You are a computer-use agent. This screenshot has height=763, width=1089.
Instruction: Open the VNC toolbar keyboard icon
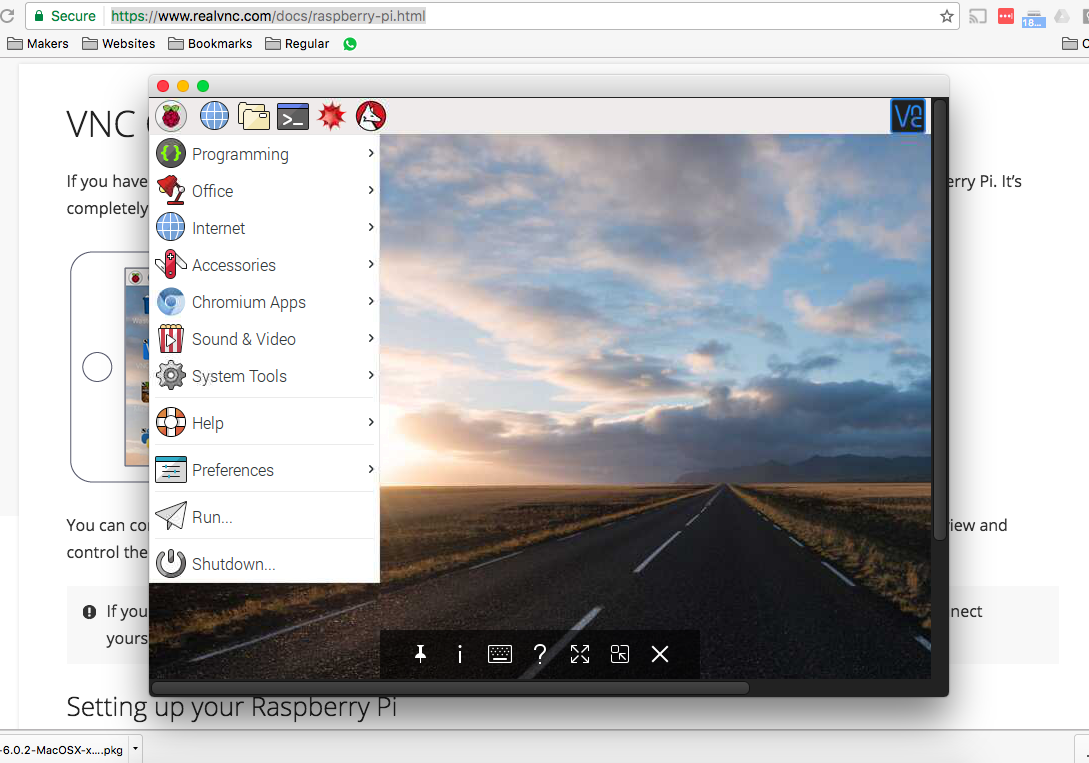click(500, 654)
